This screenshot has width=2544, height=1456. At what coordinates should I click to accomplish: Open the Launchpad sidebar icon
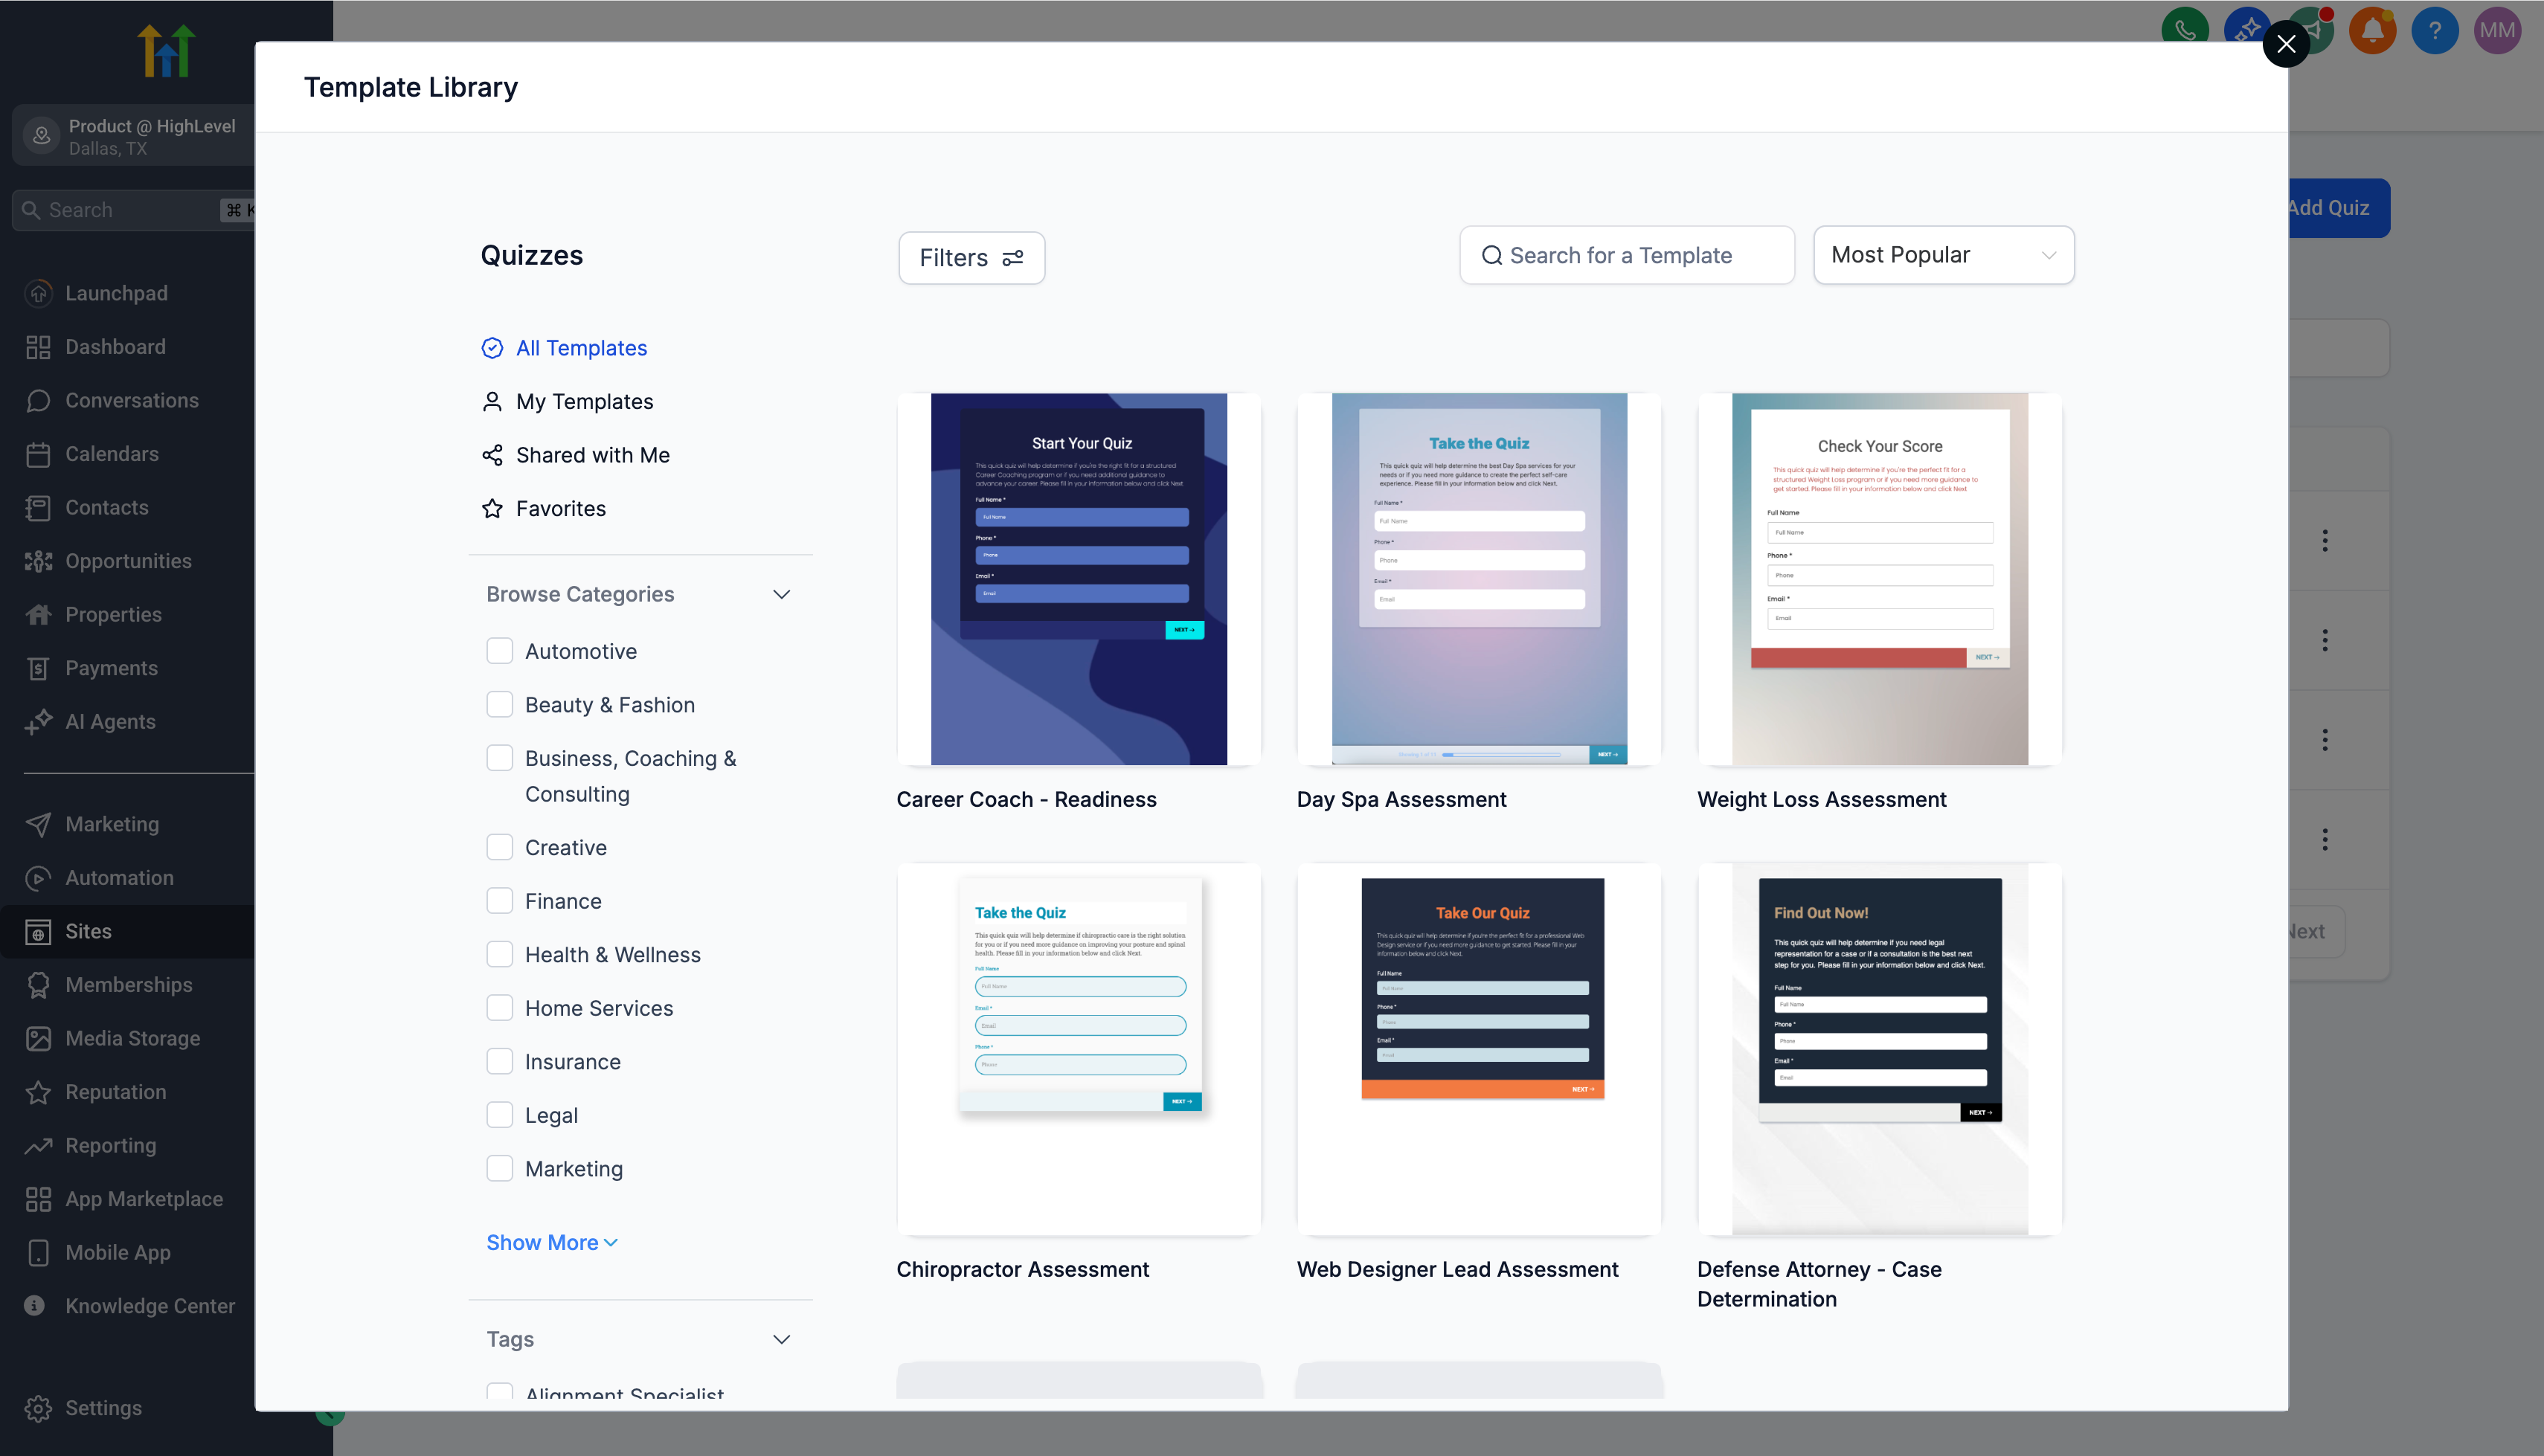pyautogui.click(x=38, y=293)
